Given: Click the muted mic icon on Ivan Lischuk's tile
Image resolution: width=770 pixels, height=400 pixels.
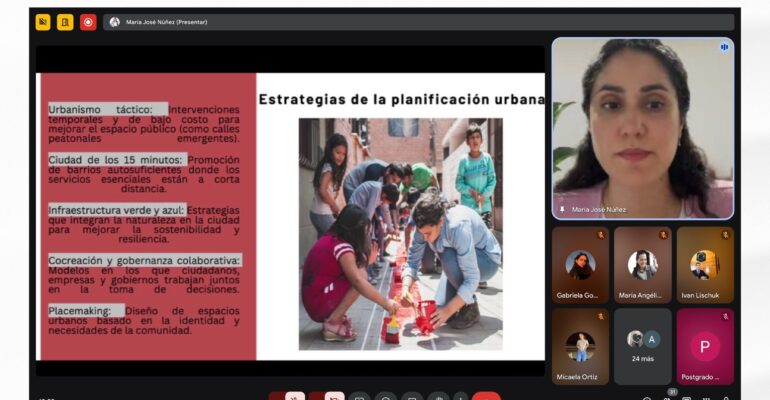Looking at the screenshot, I should (x=725, y=235).
